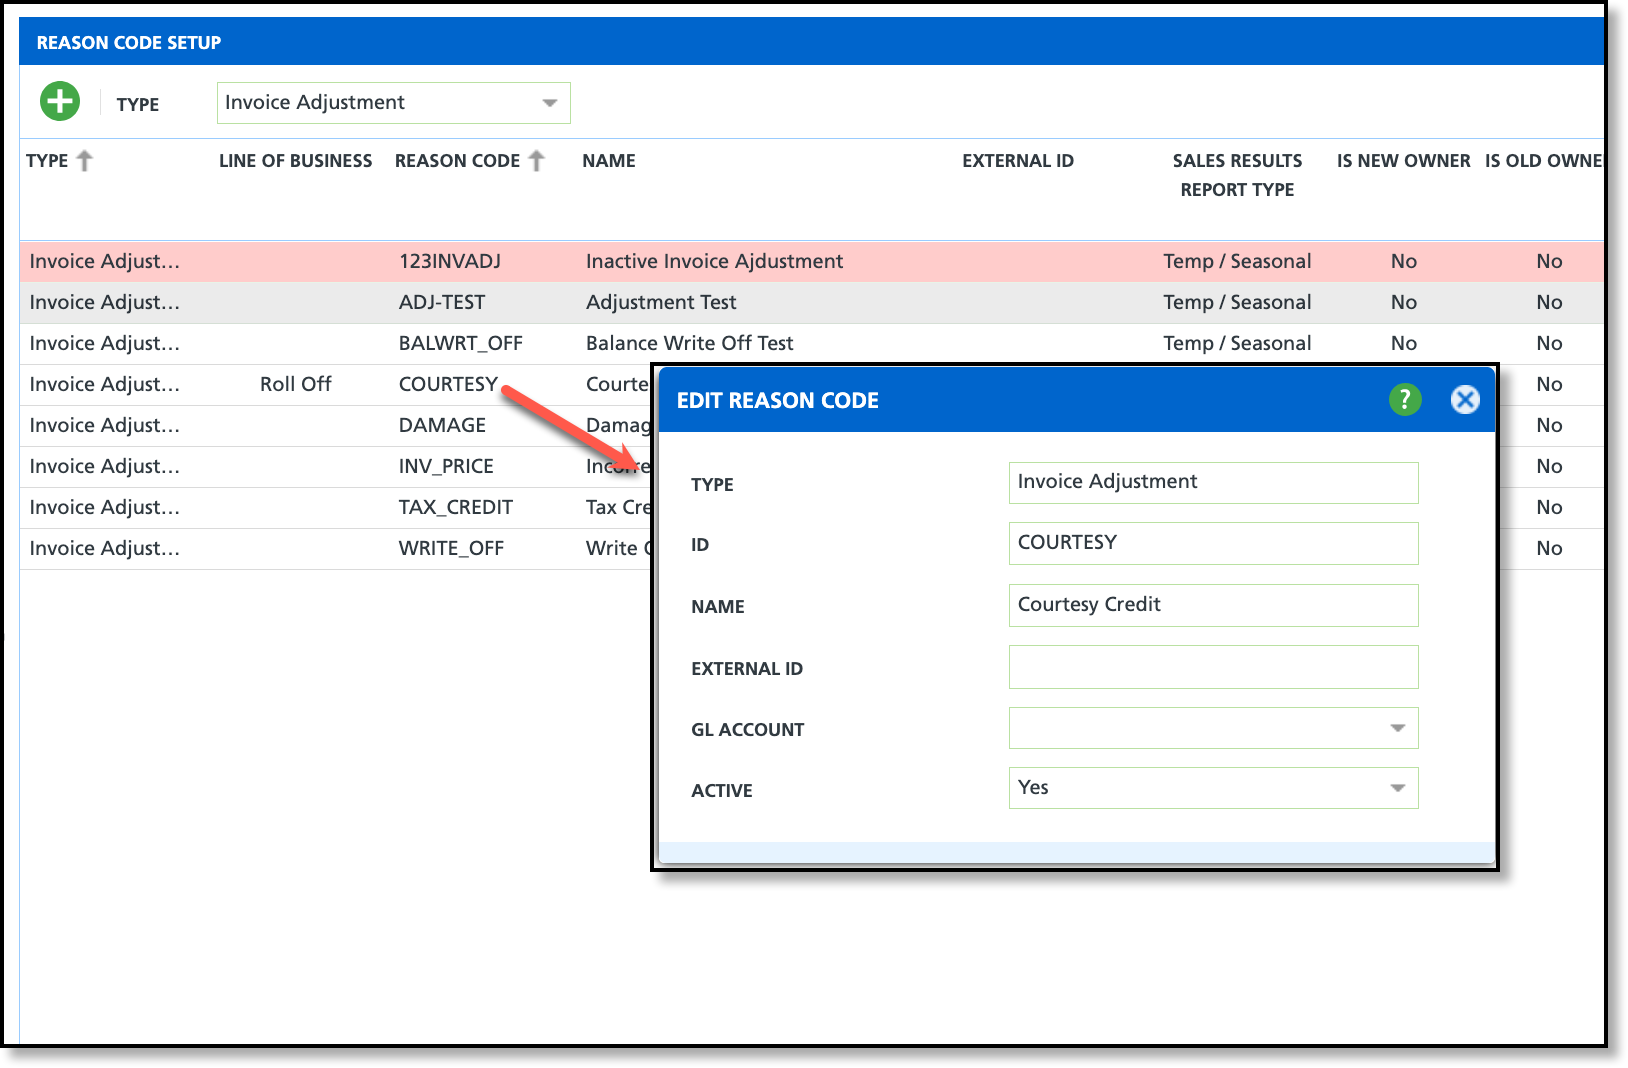Screen dimensions: 1628x1068
Task: Close the Edit Reason Code dialog
Action: click(x=1465, y=400)
